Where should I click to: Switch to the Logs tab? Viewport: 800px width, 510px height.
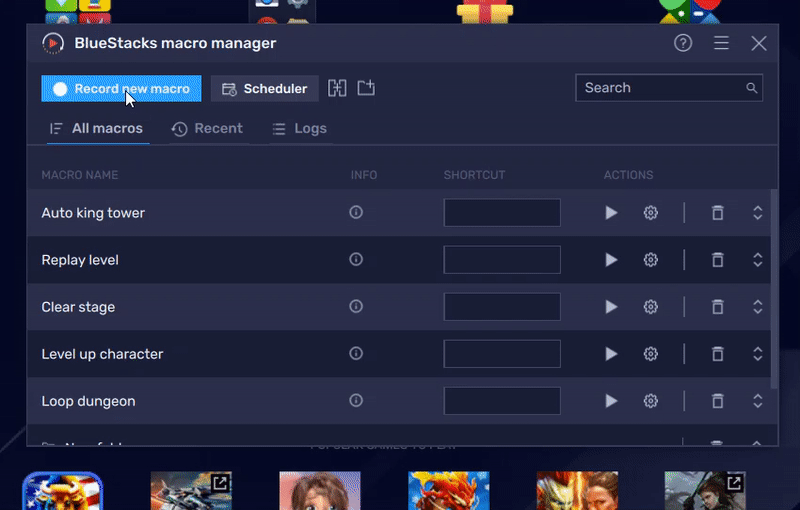pos(299,129)
